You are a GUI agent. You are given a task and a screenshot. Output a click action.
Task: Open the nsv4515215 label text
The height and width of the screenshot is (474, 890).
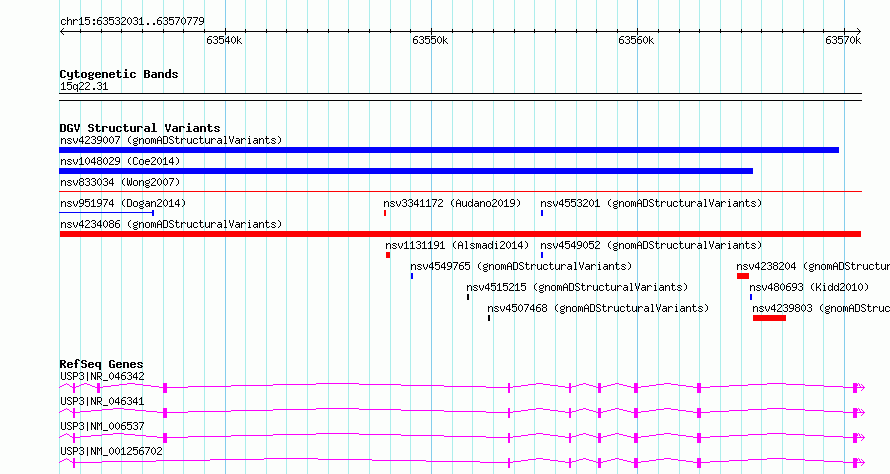coord(577,287)
